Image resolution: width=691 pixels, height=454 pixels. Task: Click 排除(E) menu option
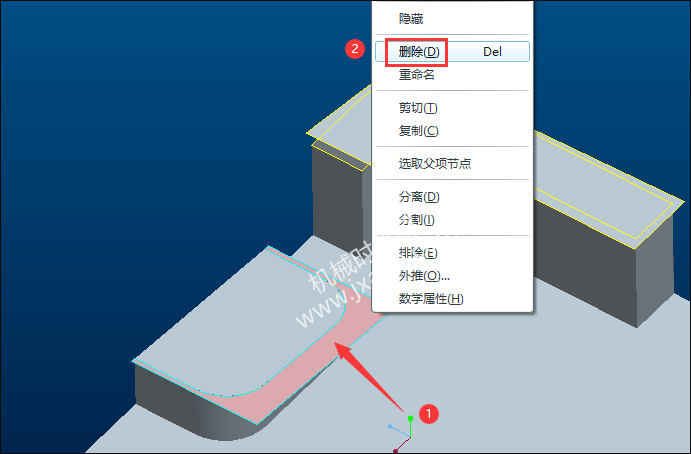click(418, 253)
